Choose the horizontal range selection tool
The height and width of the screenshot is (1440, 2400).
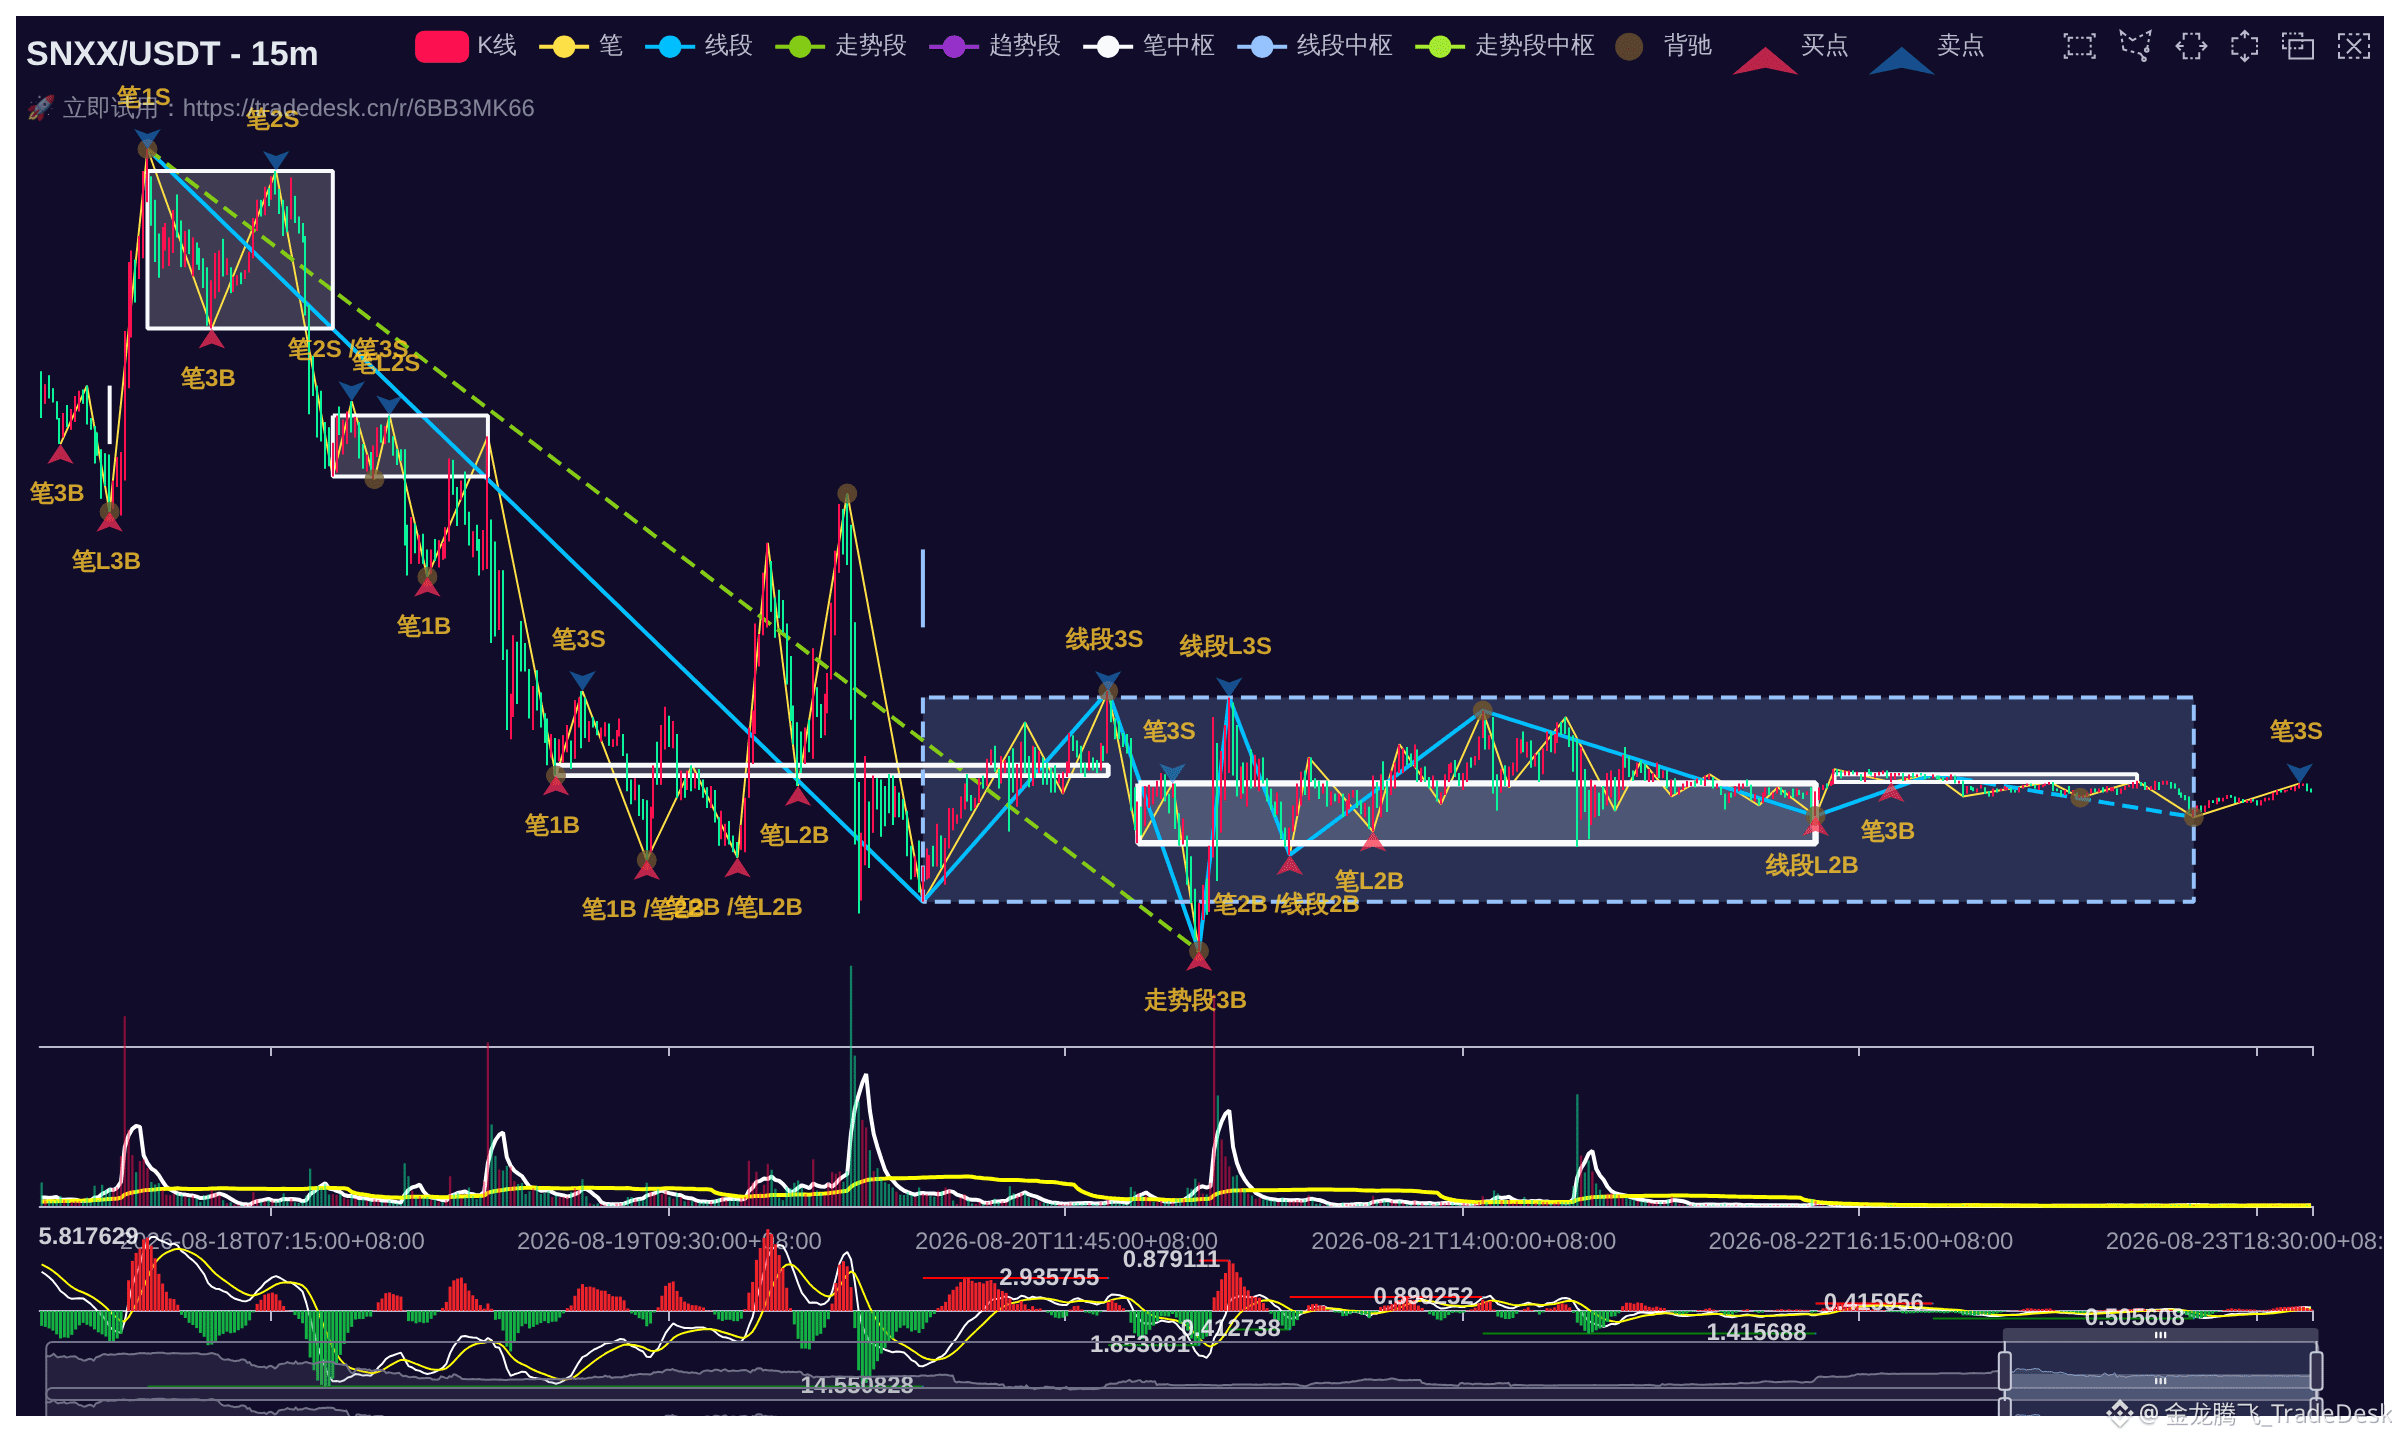pyautogui.click(x=2190, y=46)
